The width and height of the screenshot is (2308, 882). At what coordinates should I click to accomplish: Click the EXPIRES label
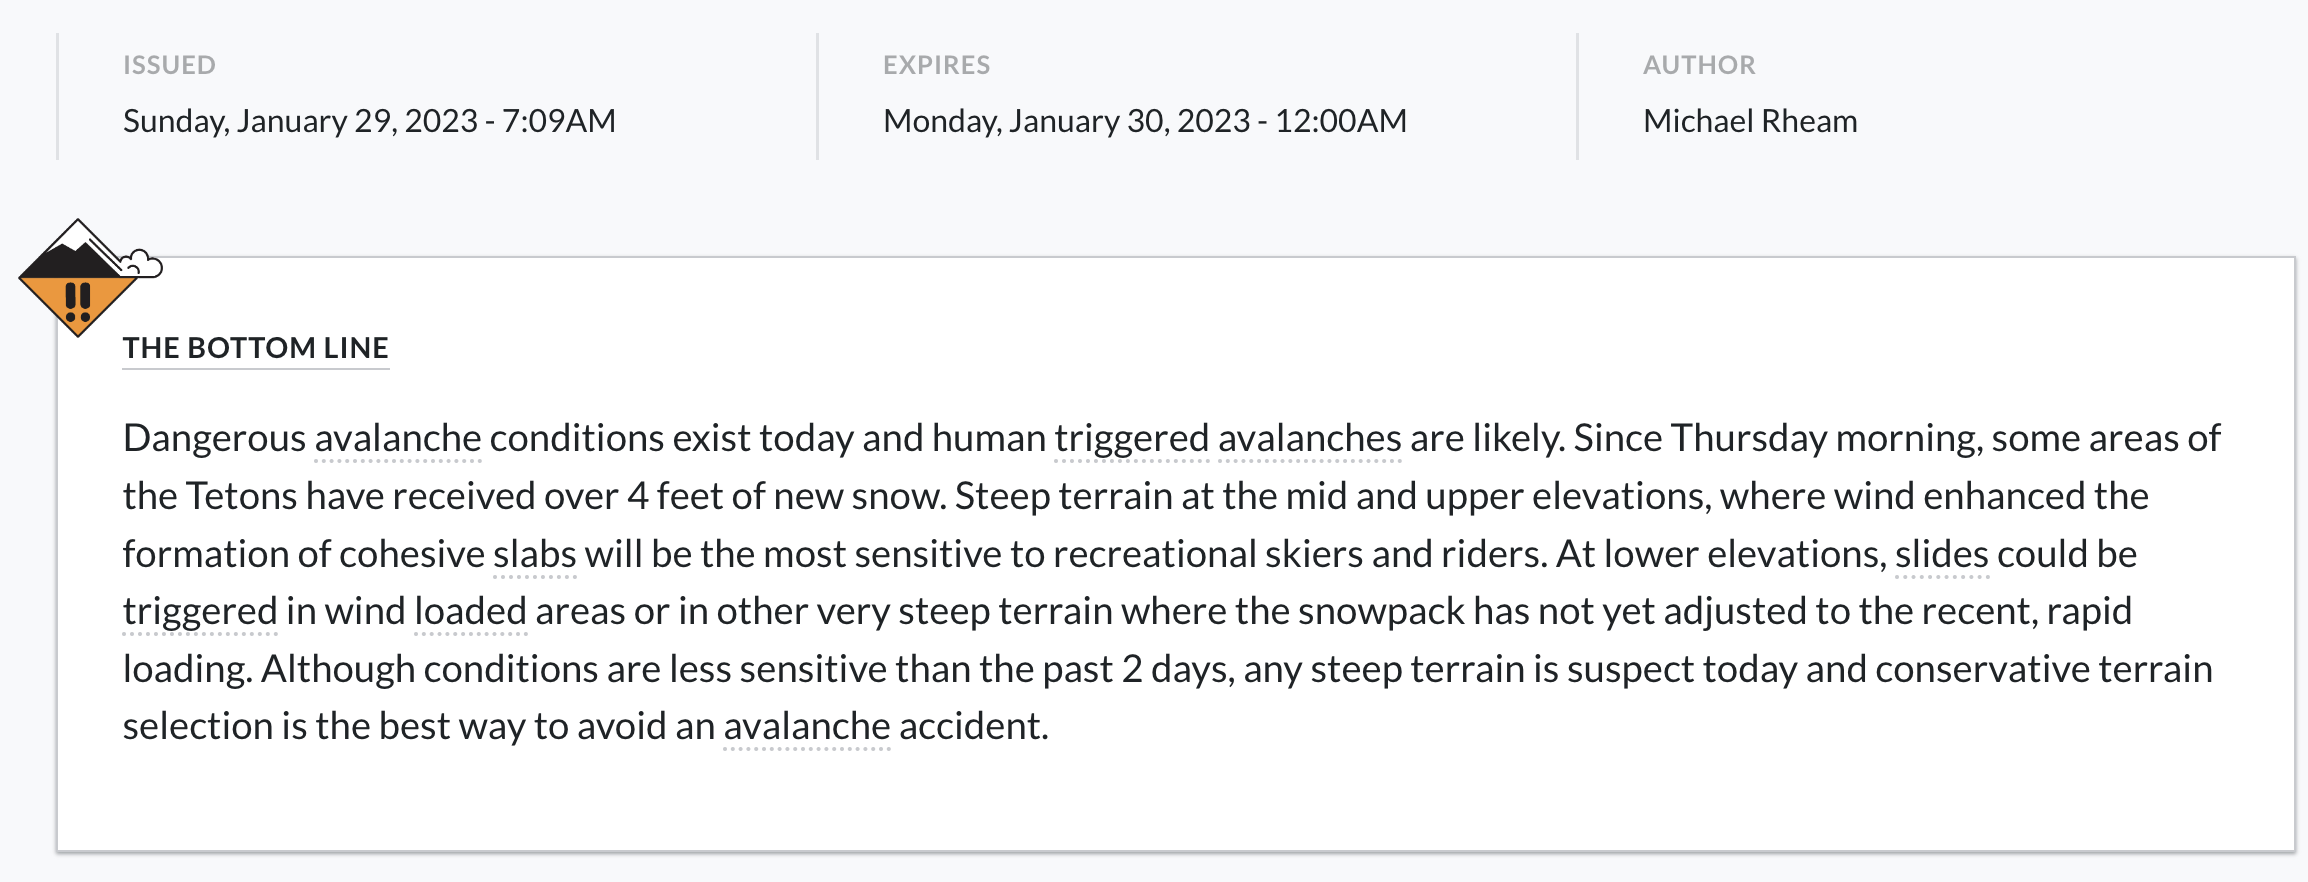(x=936, y=65)
